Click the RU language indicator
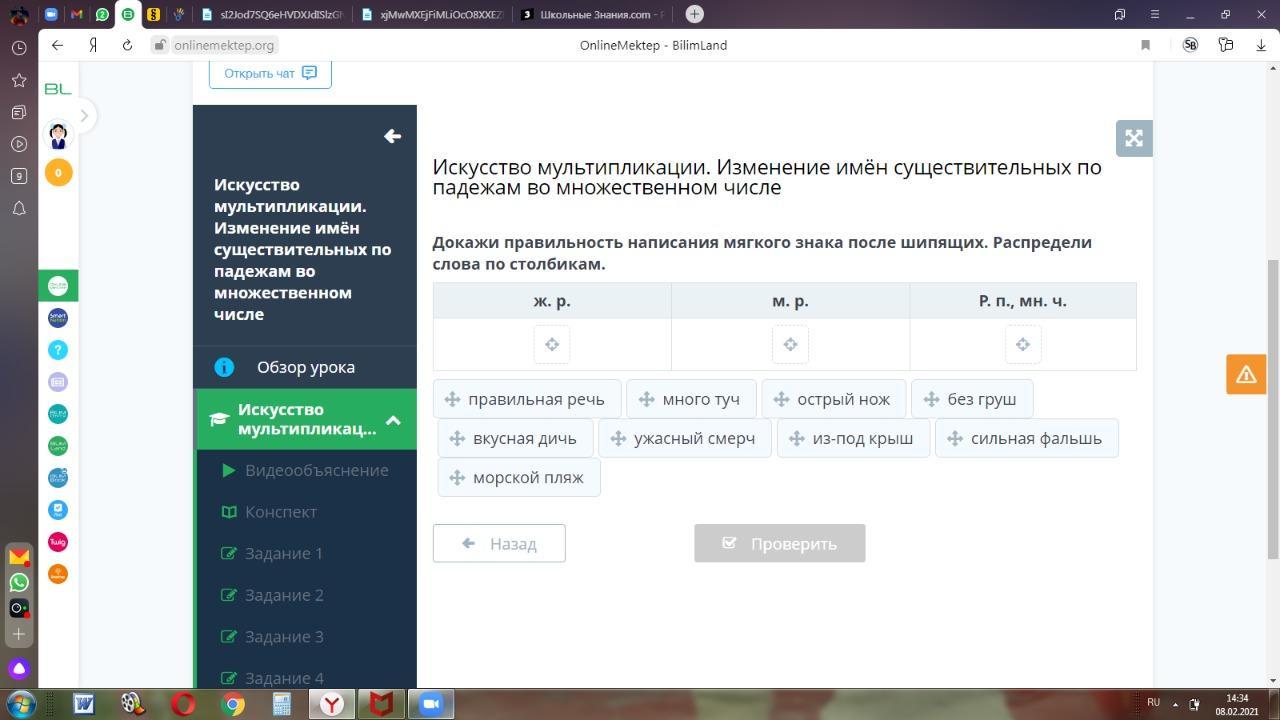 (x=1153, y=702)
